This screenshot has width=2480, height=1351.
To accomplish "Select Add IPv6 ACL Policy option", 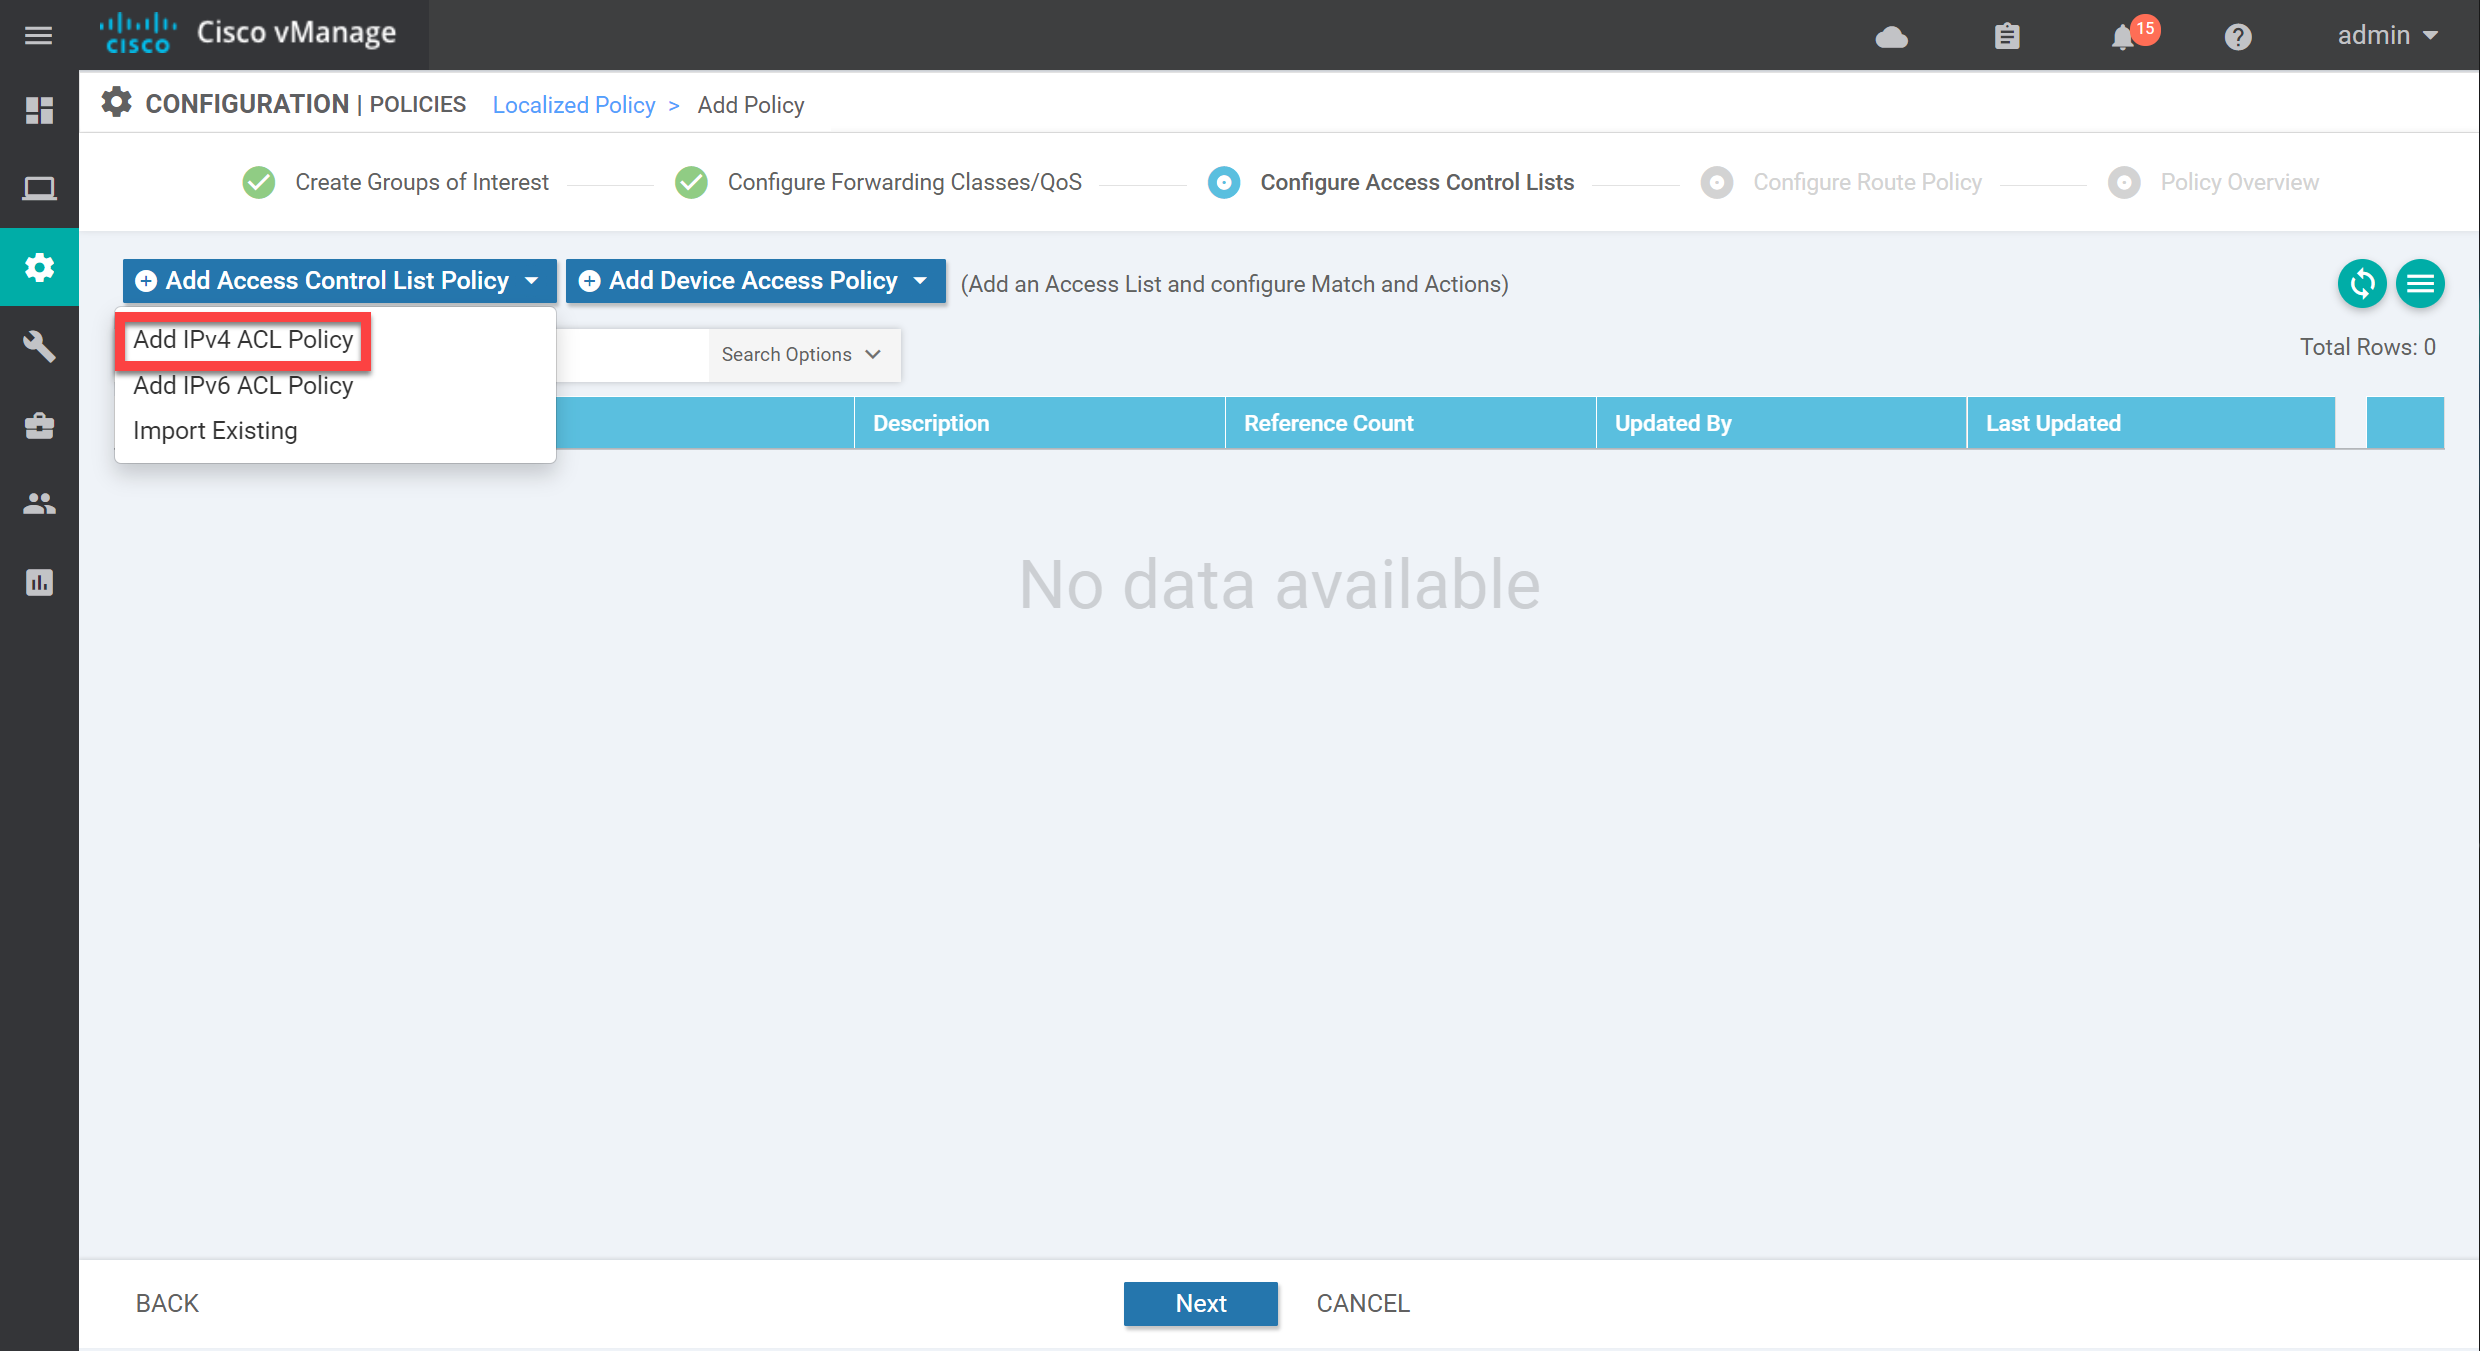I will (x=241, y=384).
